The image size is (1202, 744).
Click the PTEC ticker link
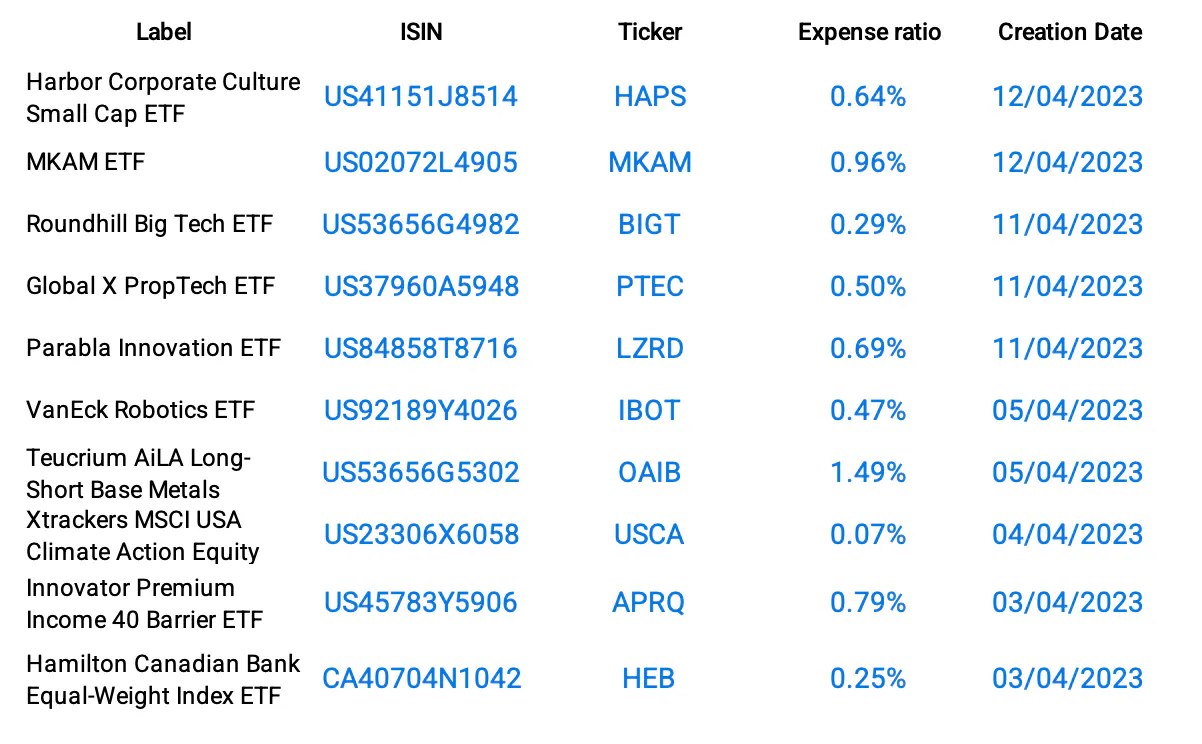pos(650,286)
